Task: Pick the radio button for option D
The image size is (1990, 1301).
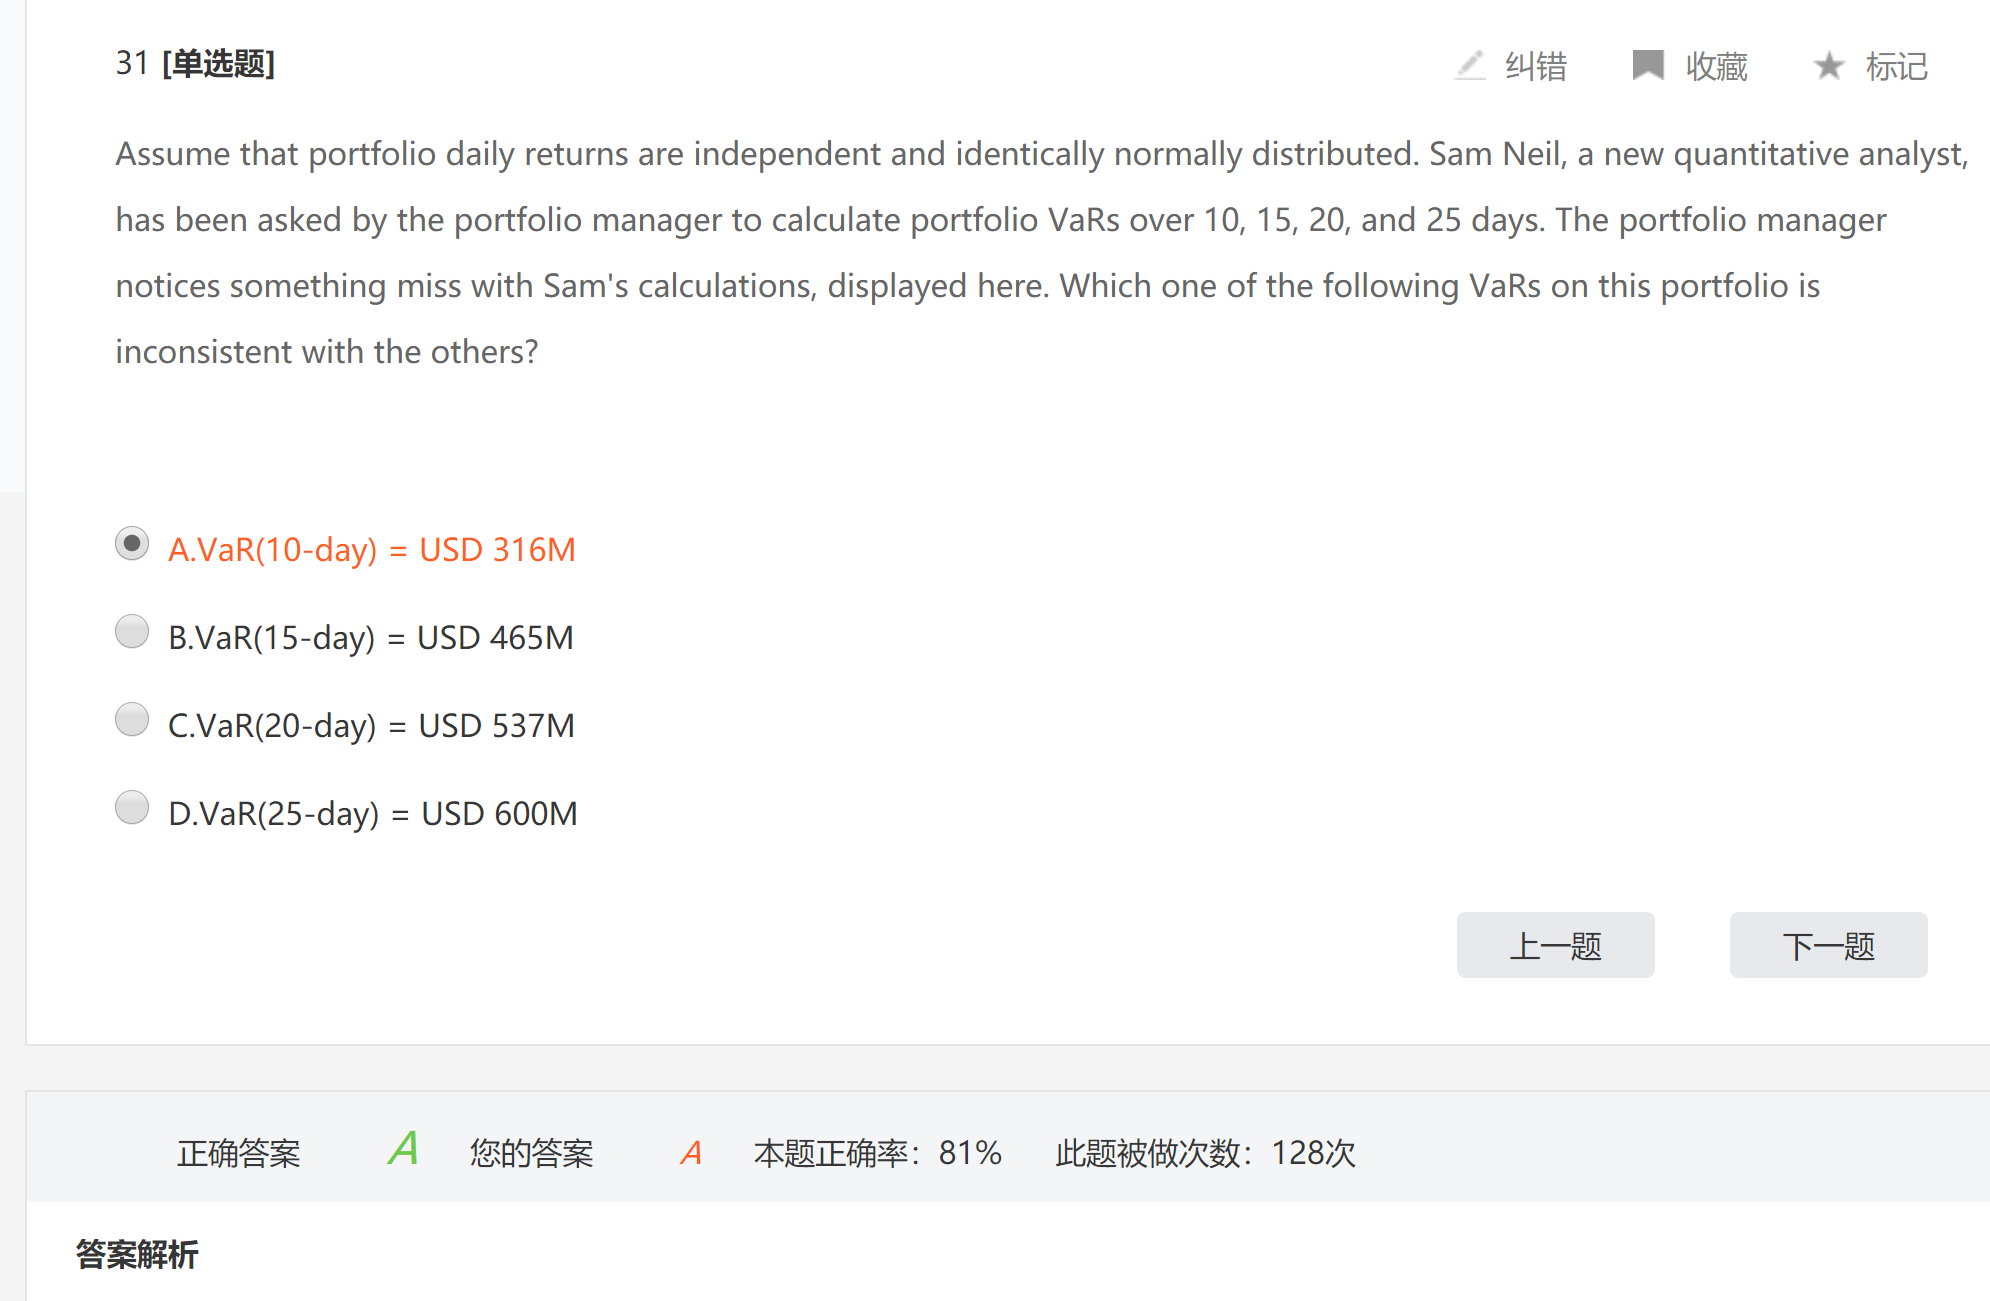Action: [x=132, y=808]
